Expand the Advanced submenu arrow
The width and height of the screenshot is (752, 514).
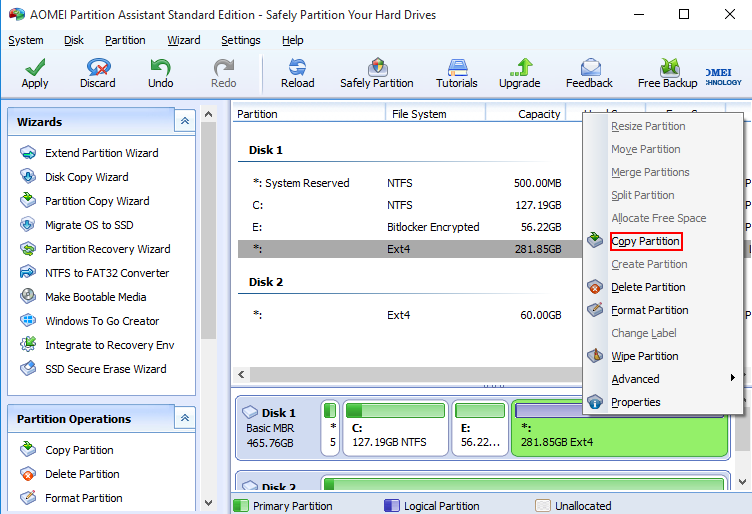(732, 378)
